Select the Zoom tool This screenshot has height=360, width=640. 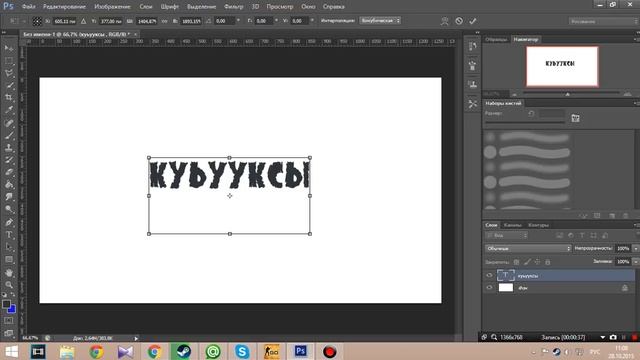tap(9, 284)
